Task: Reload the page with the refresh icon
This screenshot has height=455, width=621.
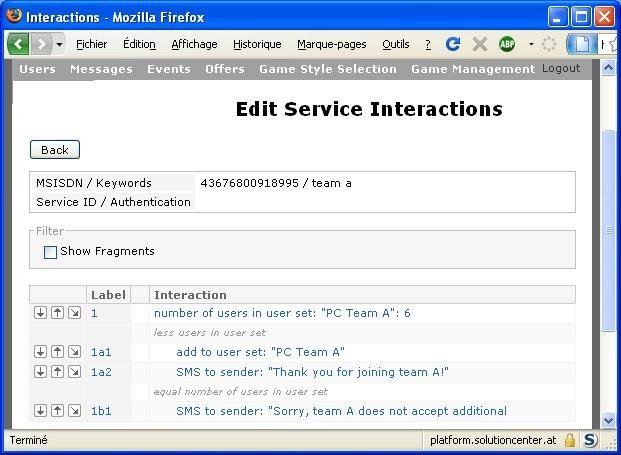Action: pyautogui.click(x=453, y=44)
